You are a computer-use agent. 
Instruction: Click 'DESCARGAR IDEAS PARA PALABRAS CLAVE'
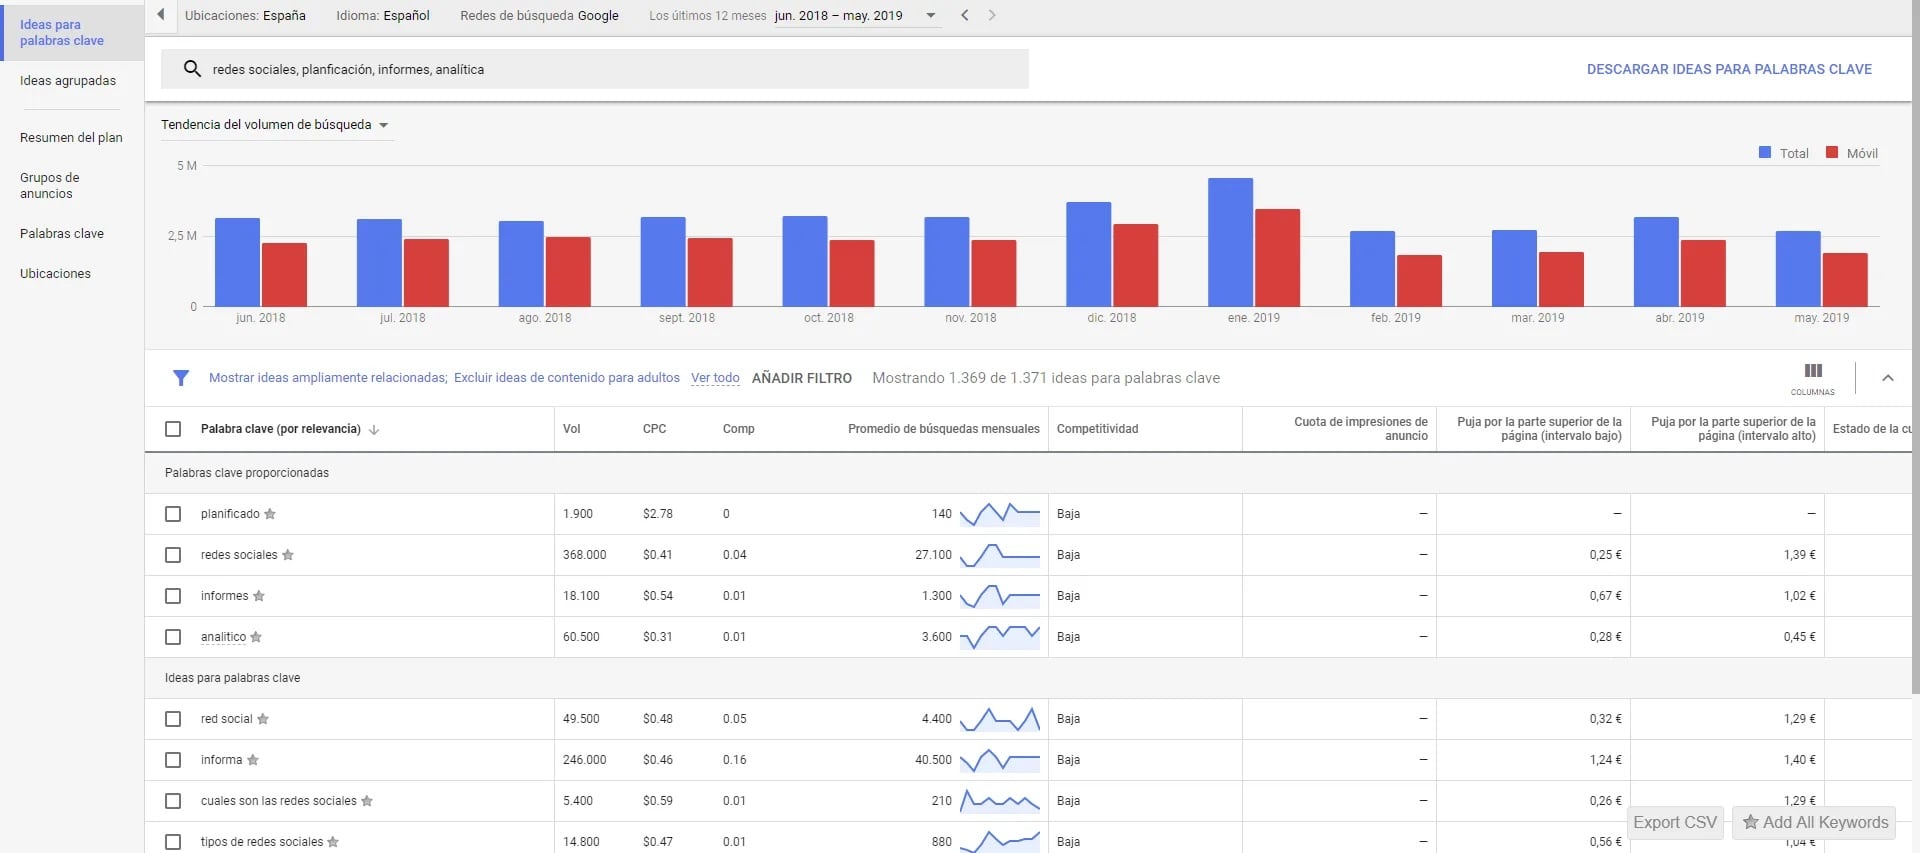1729,69
